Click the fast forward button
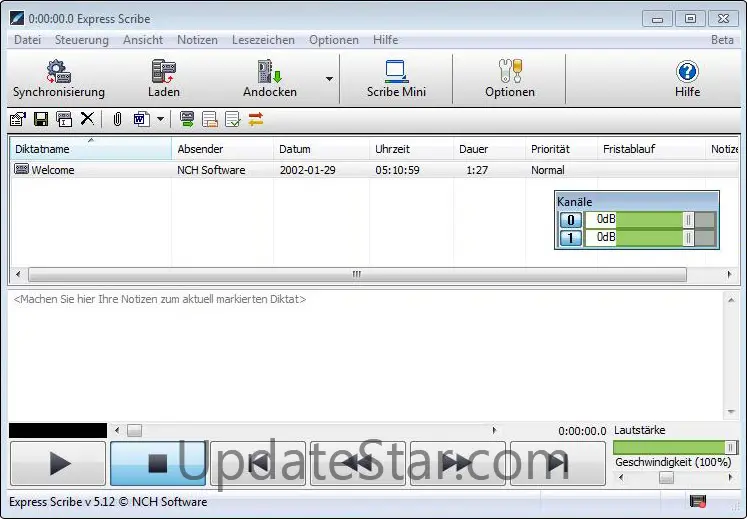 458,463
